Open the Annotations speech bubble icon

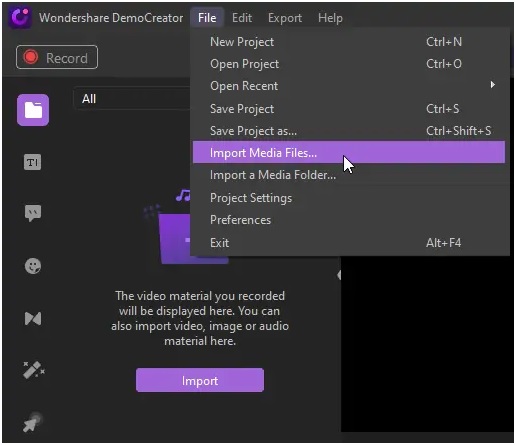coord(33,213)
